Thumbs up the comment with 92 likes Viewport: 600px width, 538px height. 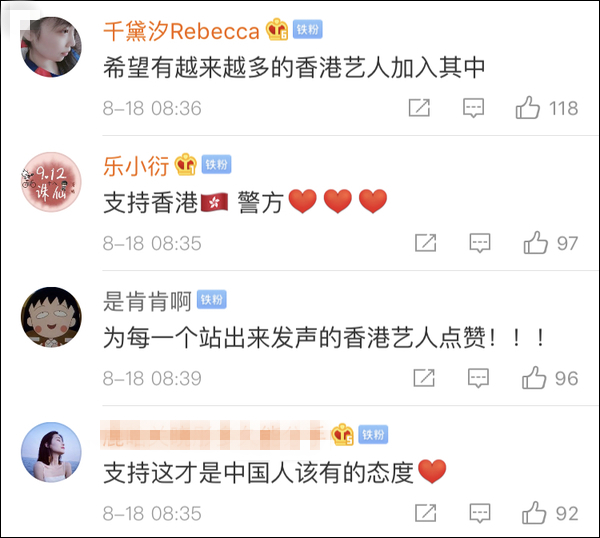pyautogui.click(x=534, y=513)
